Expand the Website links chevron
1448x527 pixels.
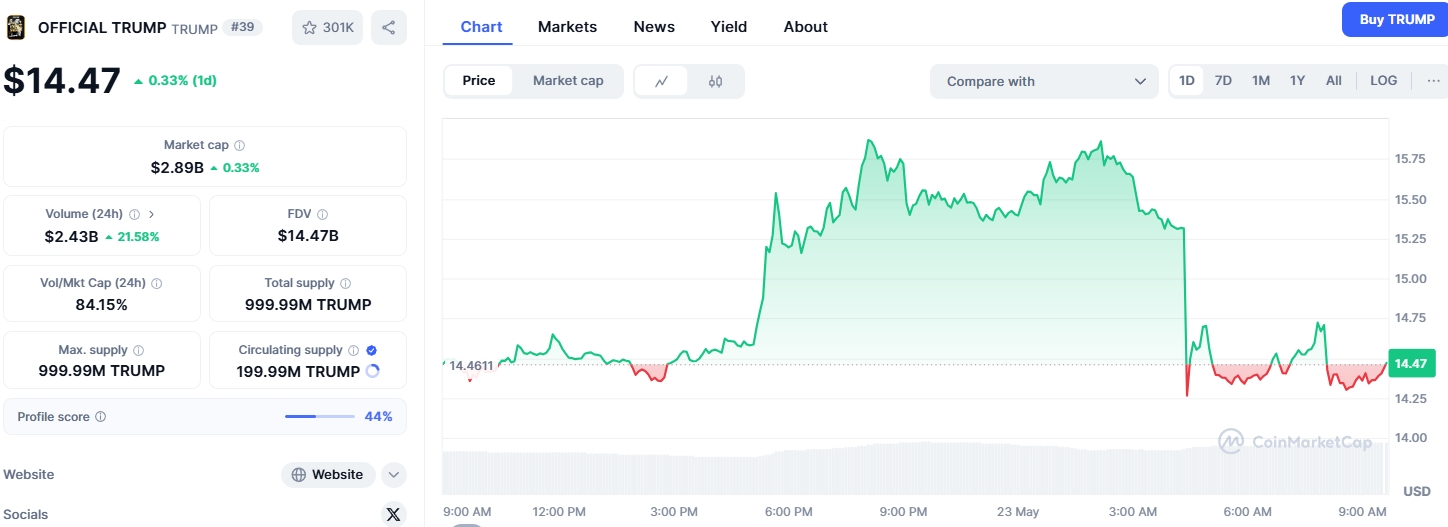tap(394, 475)
